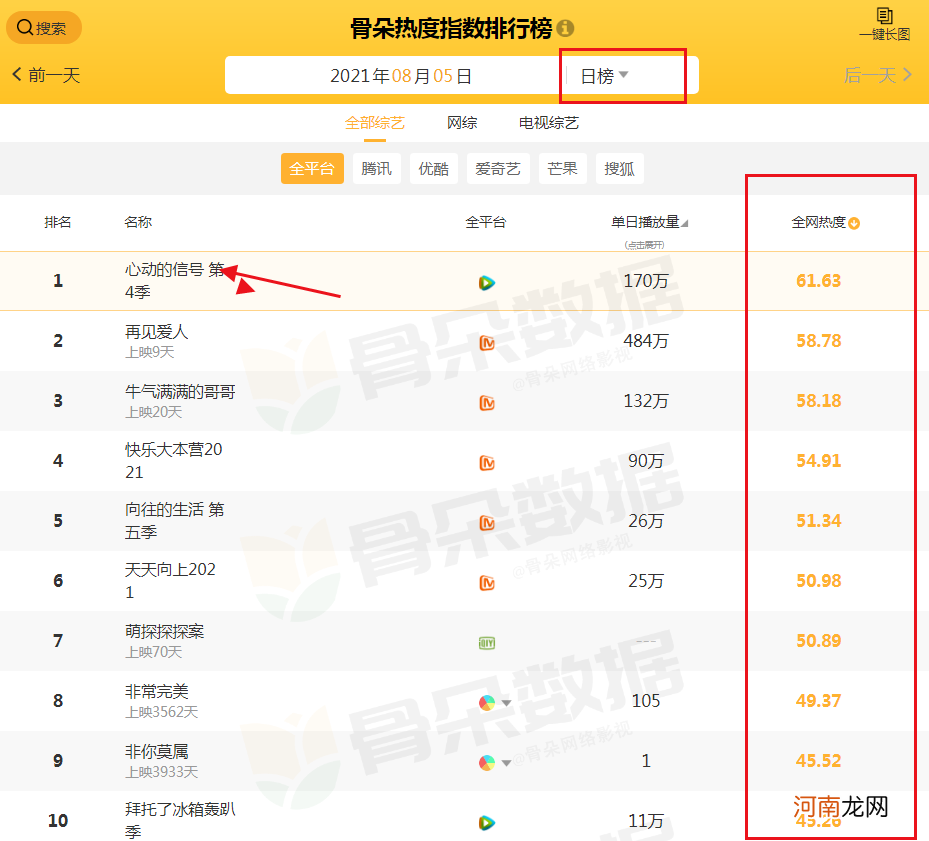The height and width of the screenshot is (841, 929).
Task: Expand platforms for 非你莫属
Action: pyautogui.click(x=504, y=763)
